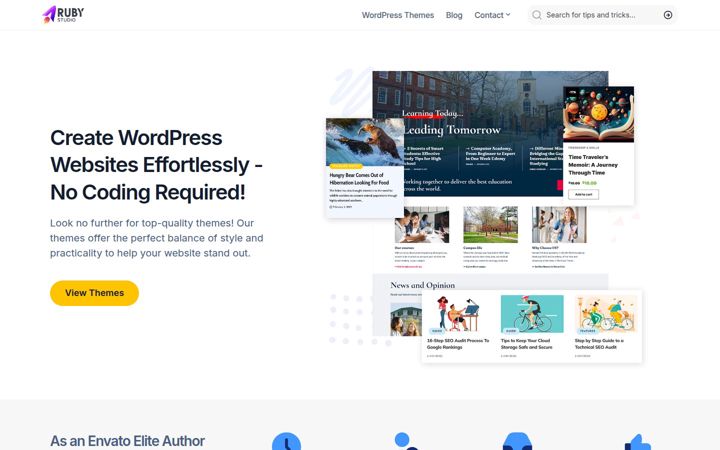Click the News and Opinion heading
The image size is (720, 450).
(x=422, y=285)
